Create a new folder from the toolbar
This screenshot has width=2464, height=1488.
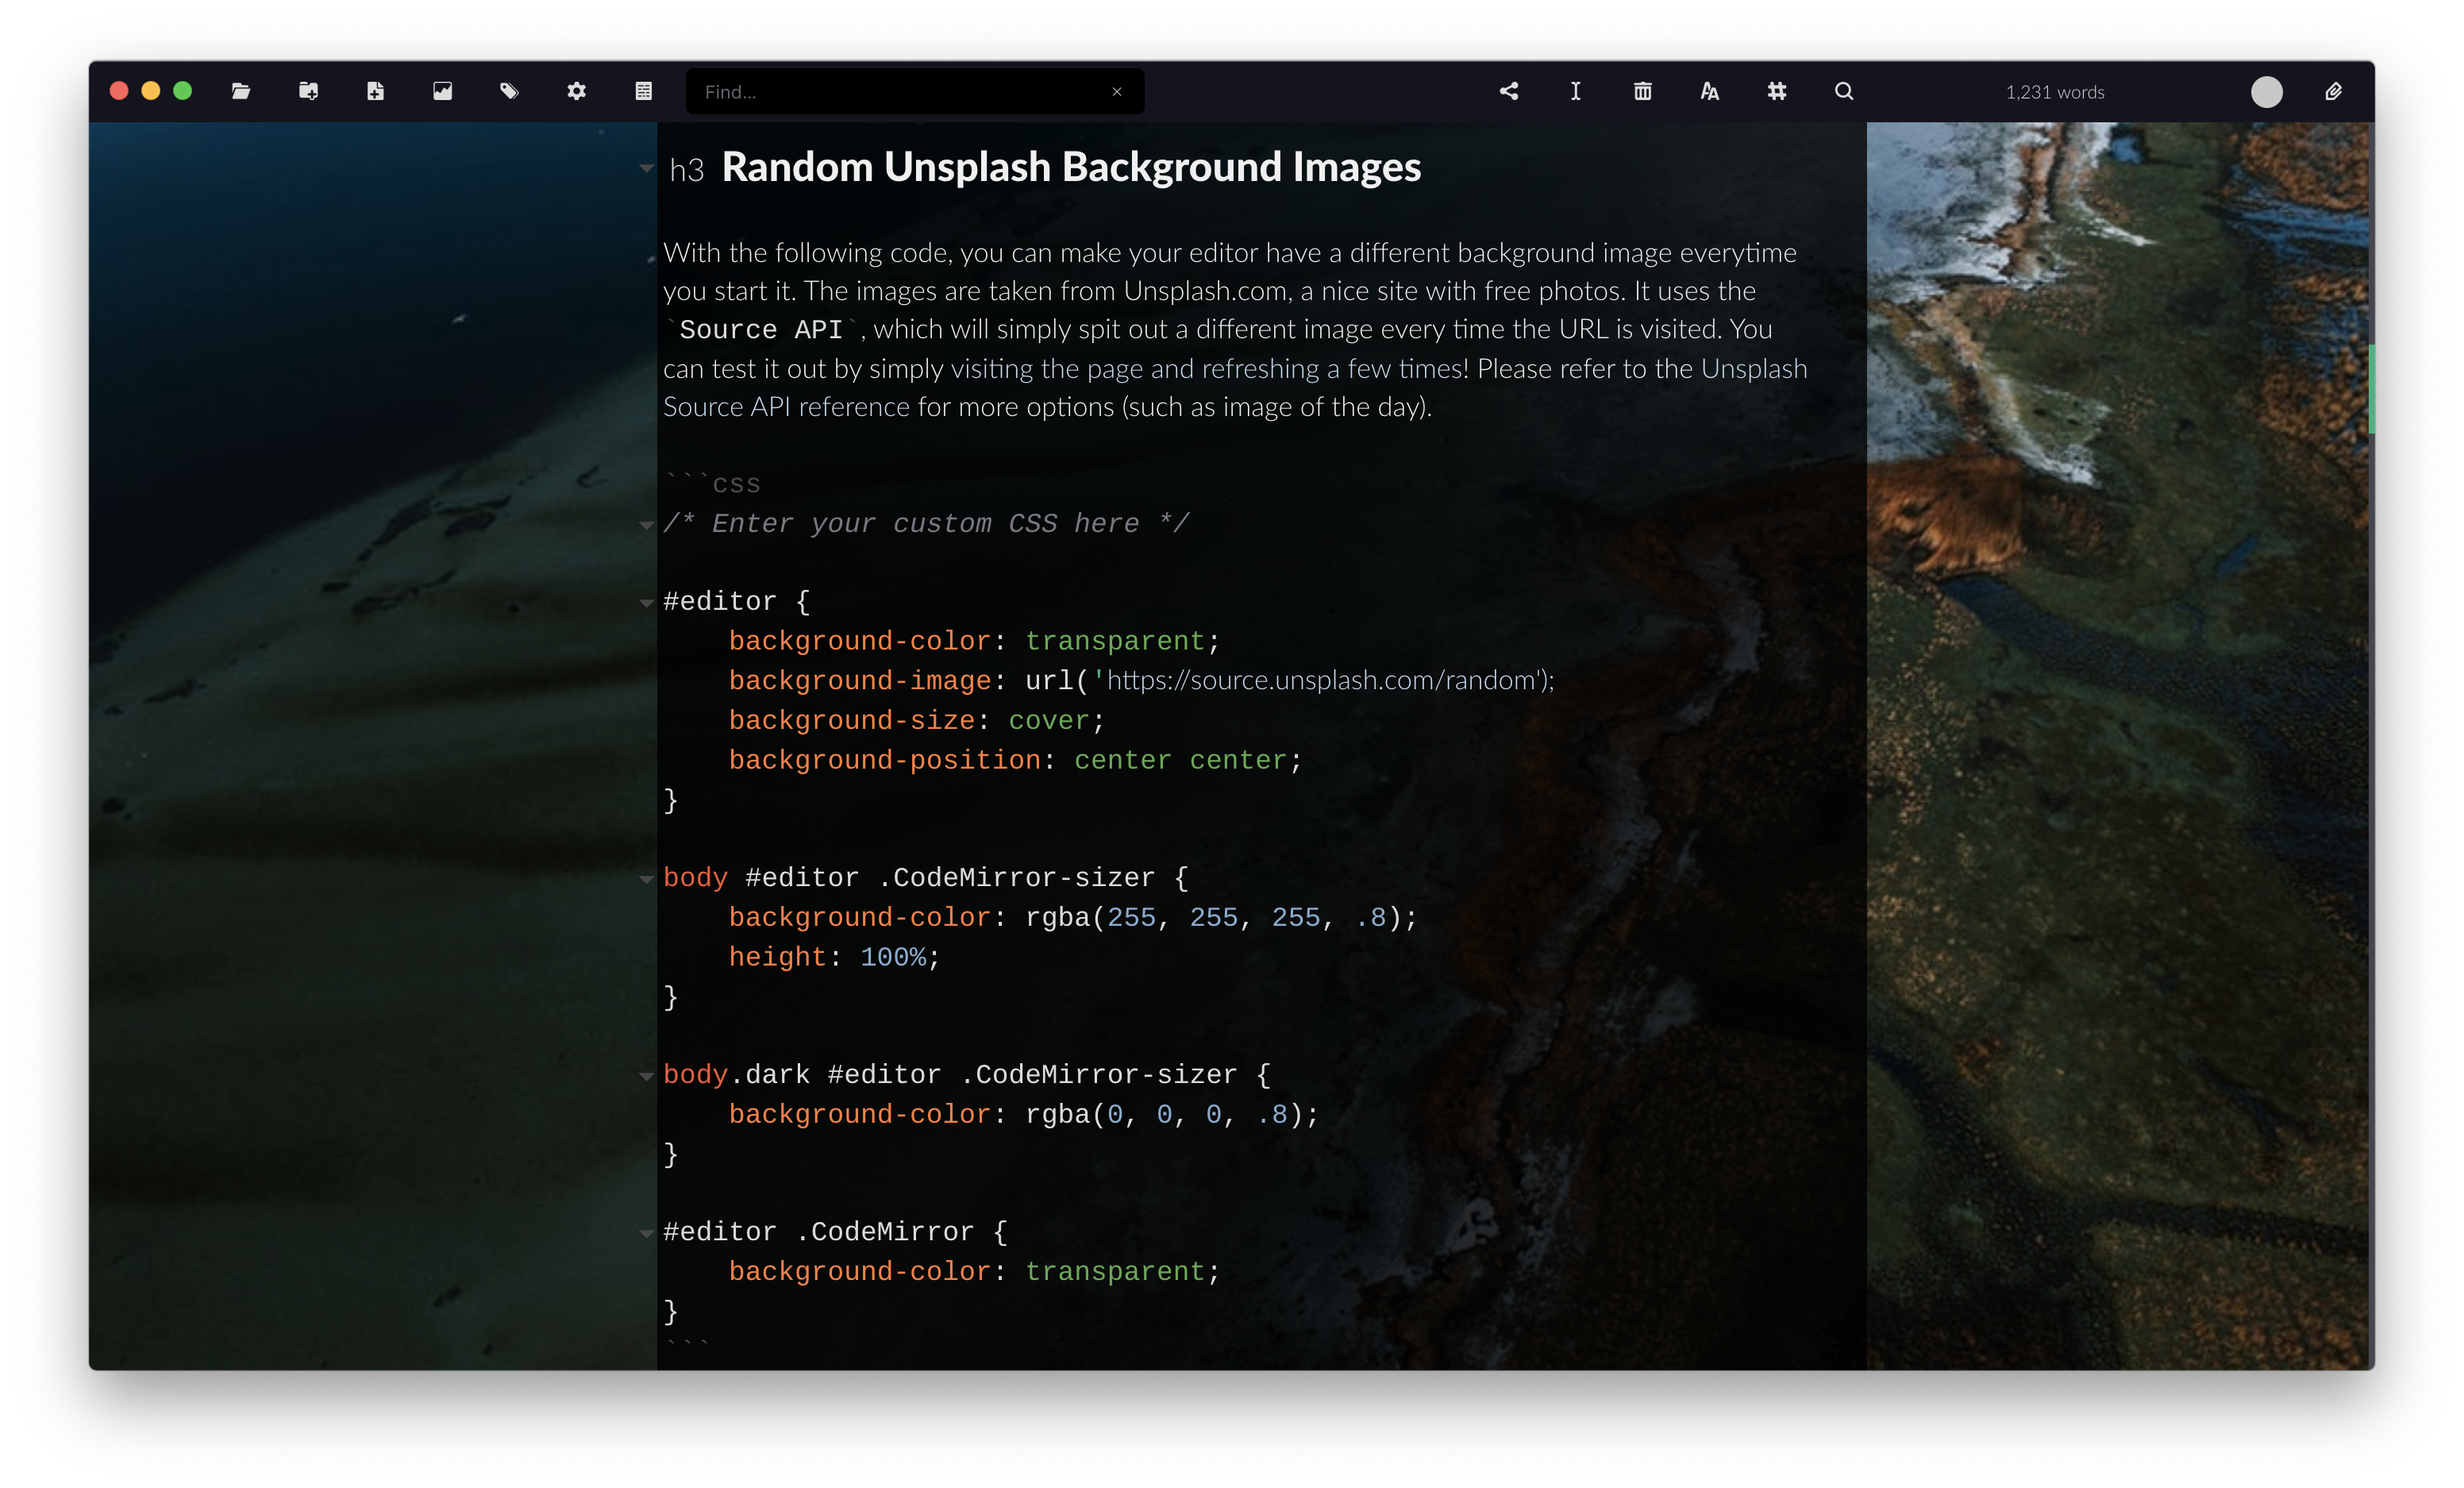(309, 91)
